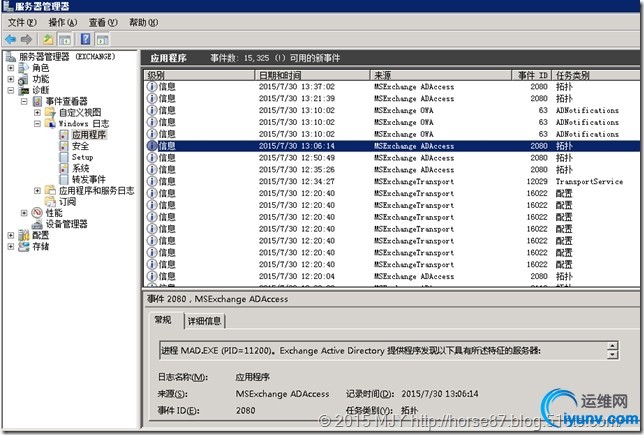The height and width of the screenshot is (435, 644).
Task: Collapse the Windows 日志 node
Action: 37,123
